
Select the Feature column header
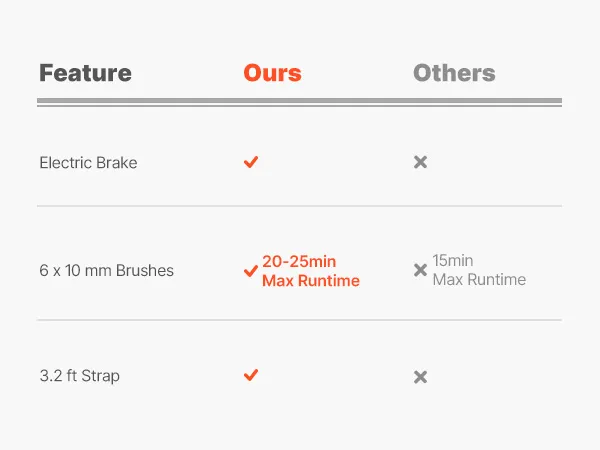[85, 73]
